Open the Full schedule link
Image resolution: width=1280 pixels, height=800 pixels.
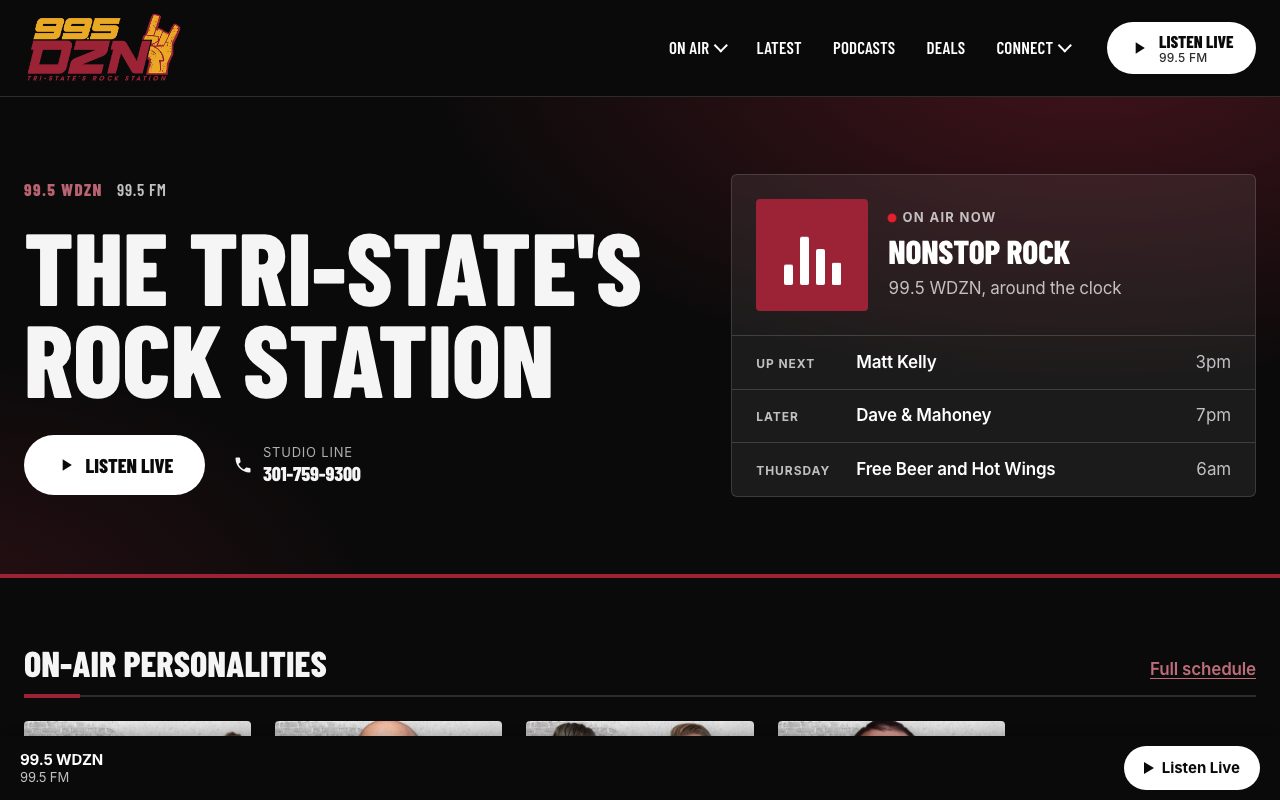[1203, 669]
